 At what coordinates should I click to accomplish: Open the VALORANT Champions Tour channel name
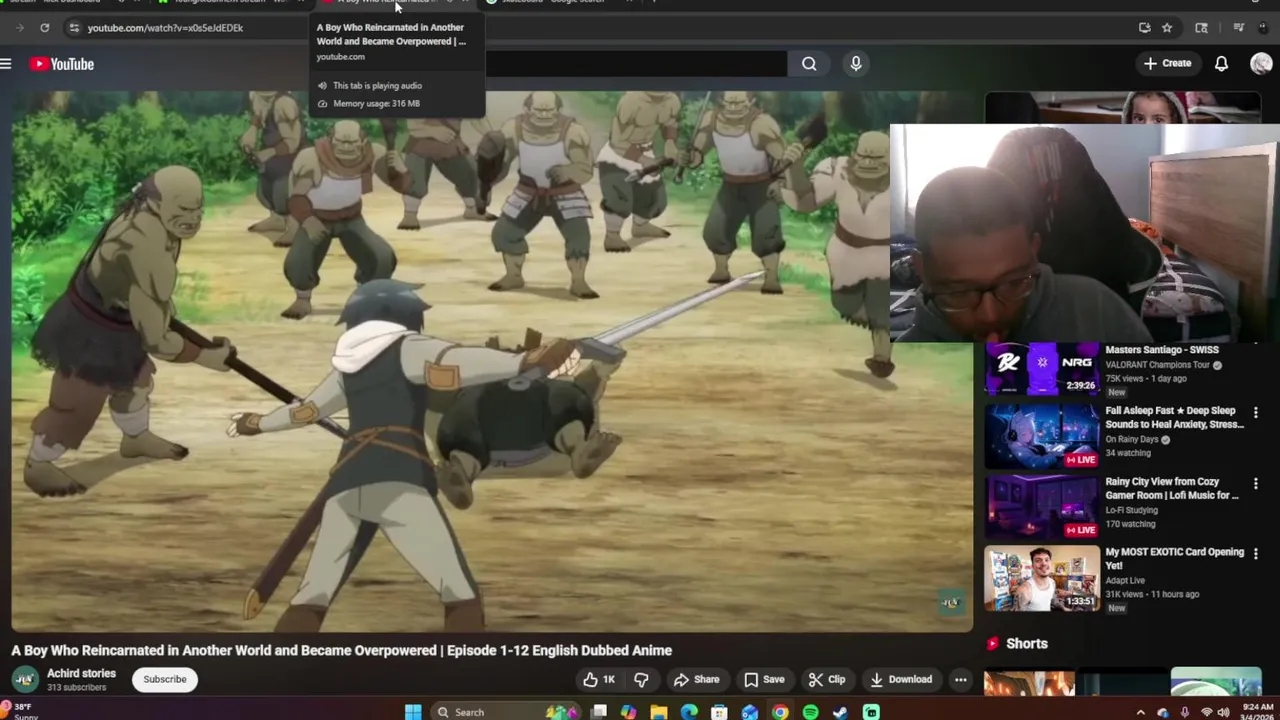pyautogui.click(x=1157, y=365)
